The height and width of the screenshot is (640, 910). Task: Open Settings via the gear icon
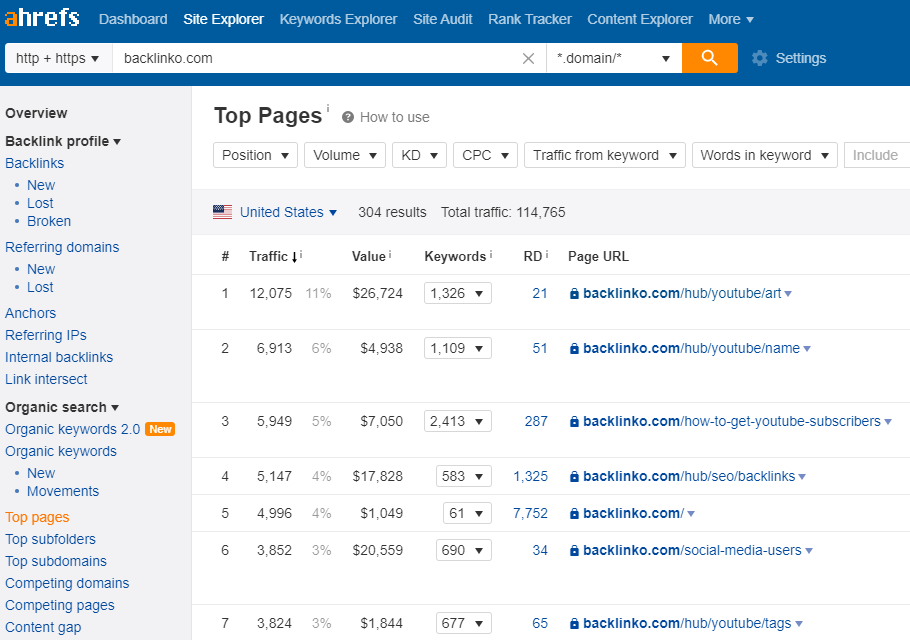[x=760, y=58]
